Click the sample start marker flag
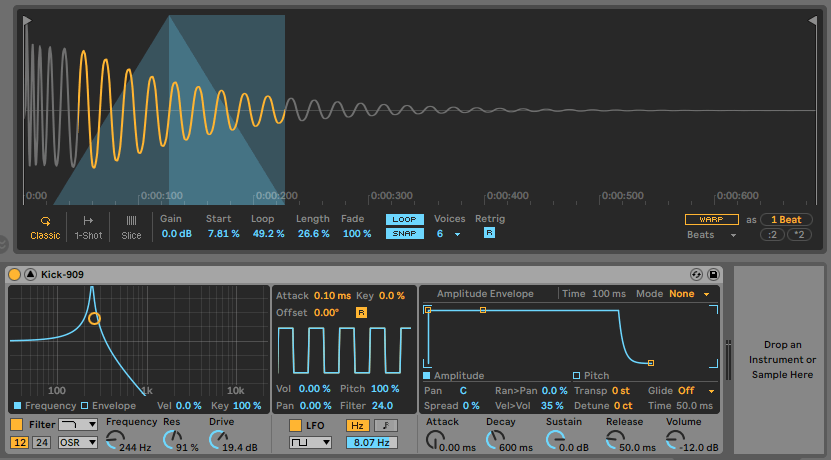The width and height of the screenshot is (831, 460). (27, 21)
